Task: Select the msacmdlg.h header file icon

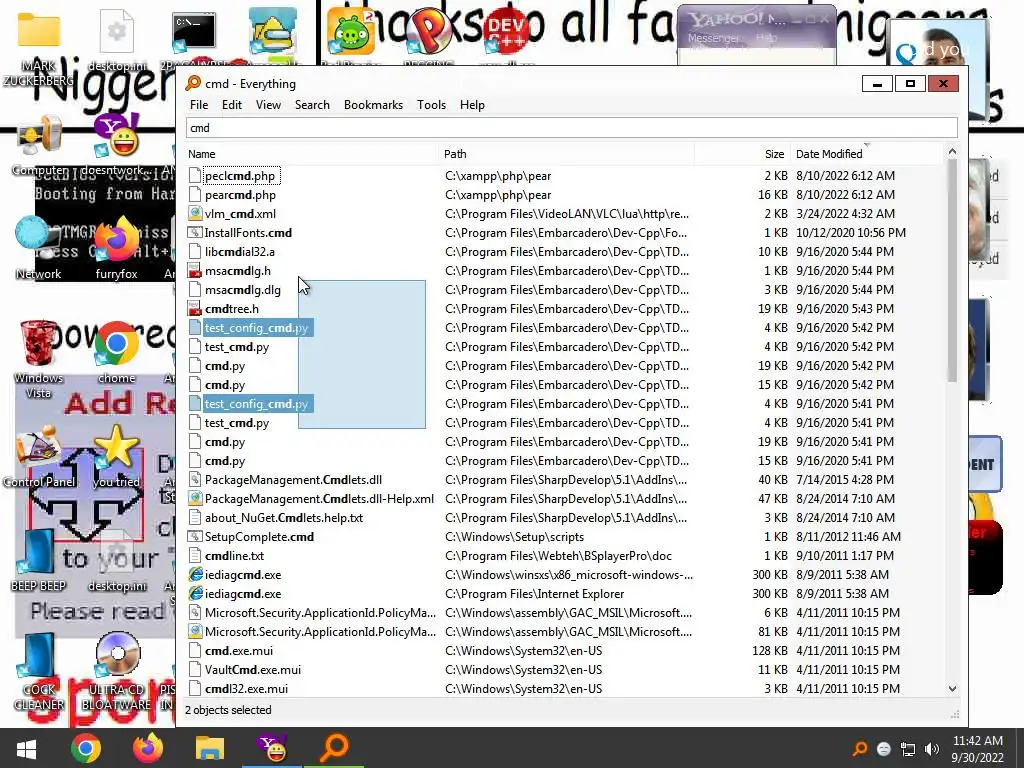Action: coord(195,270)
